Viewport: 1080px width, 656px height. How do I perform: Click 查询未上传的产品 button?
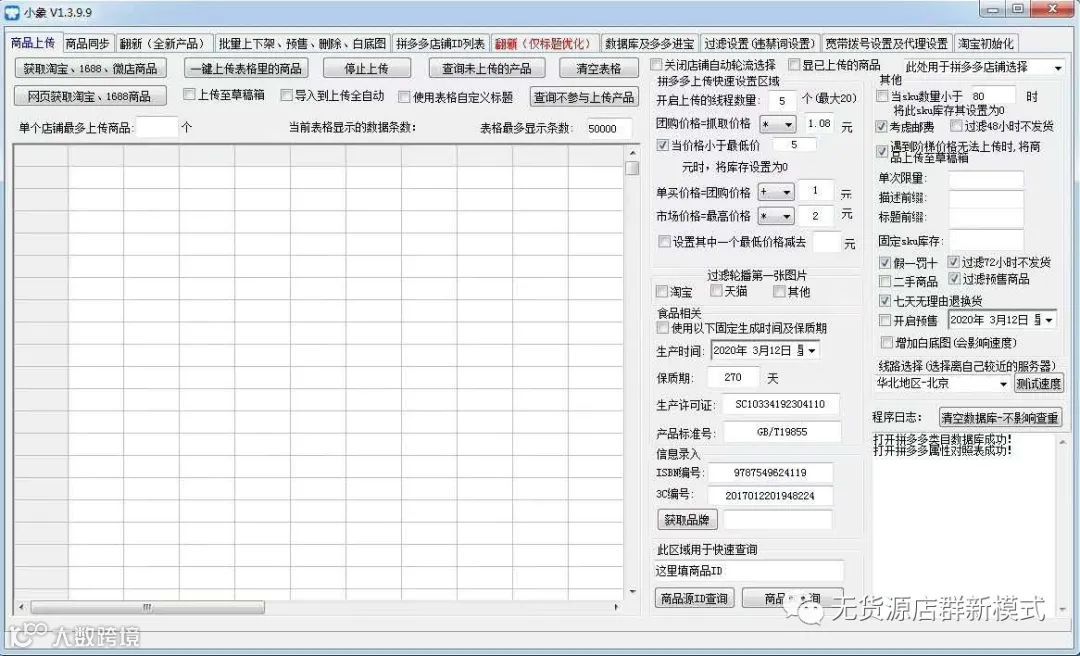click(x=486, y=68)
